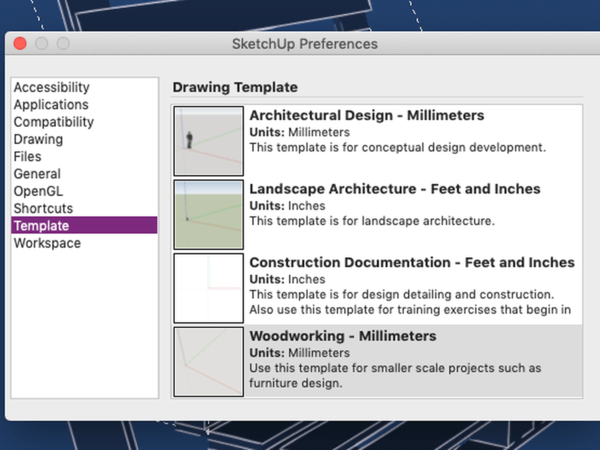Click Woodworking - Millimeters title text

(343, 336)
